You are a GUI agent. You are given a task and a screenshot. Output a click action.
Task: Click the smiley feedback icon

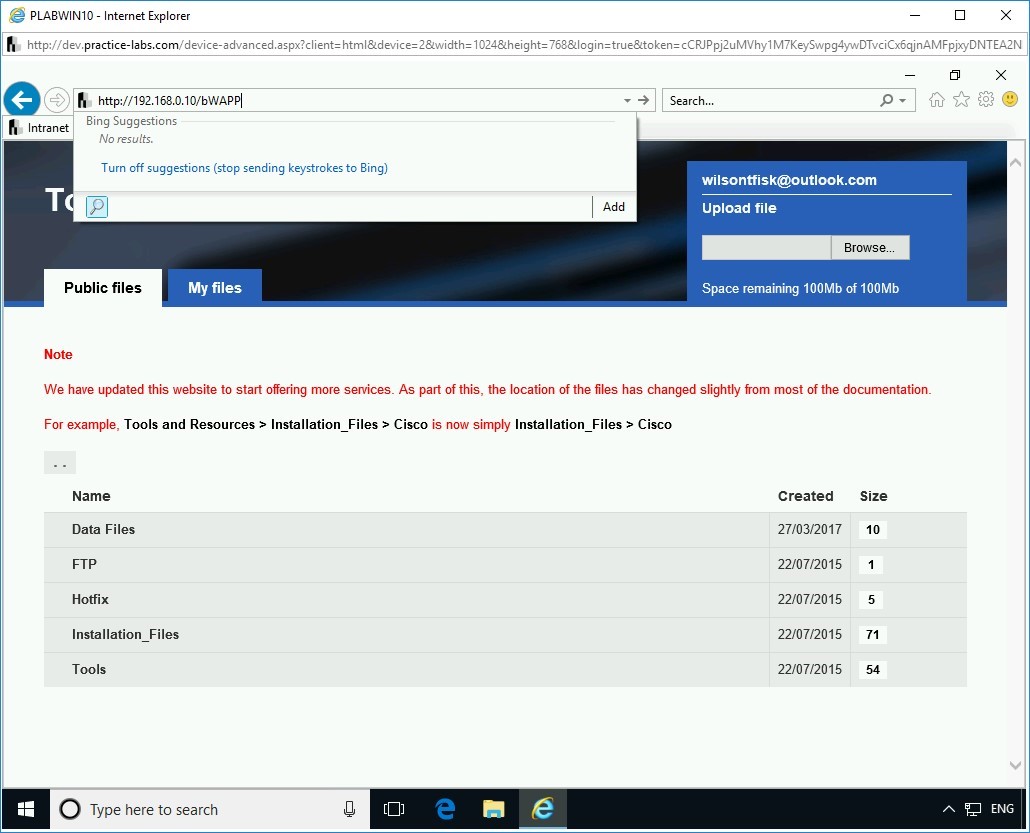1010,99
